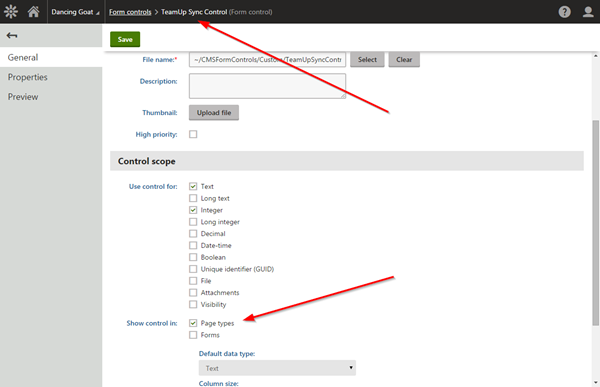
Task: Open the user account icon
Action: (588, 12)
